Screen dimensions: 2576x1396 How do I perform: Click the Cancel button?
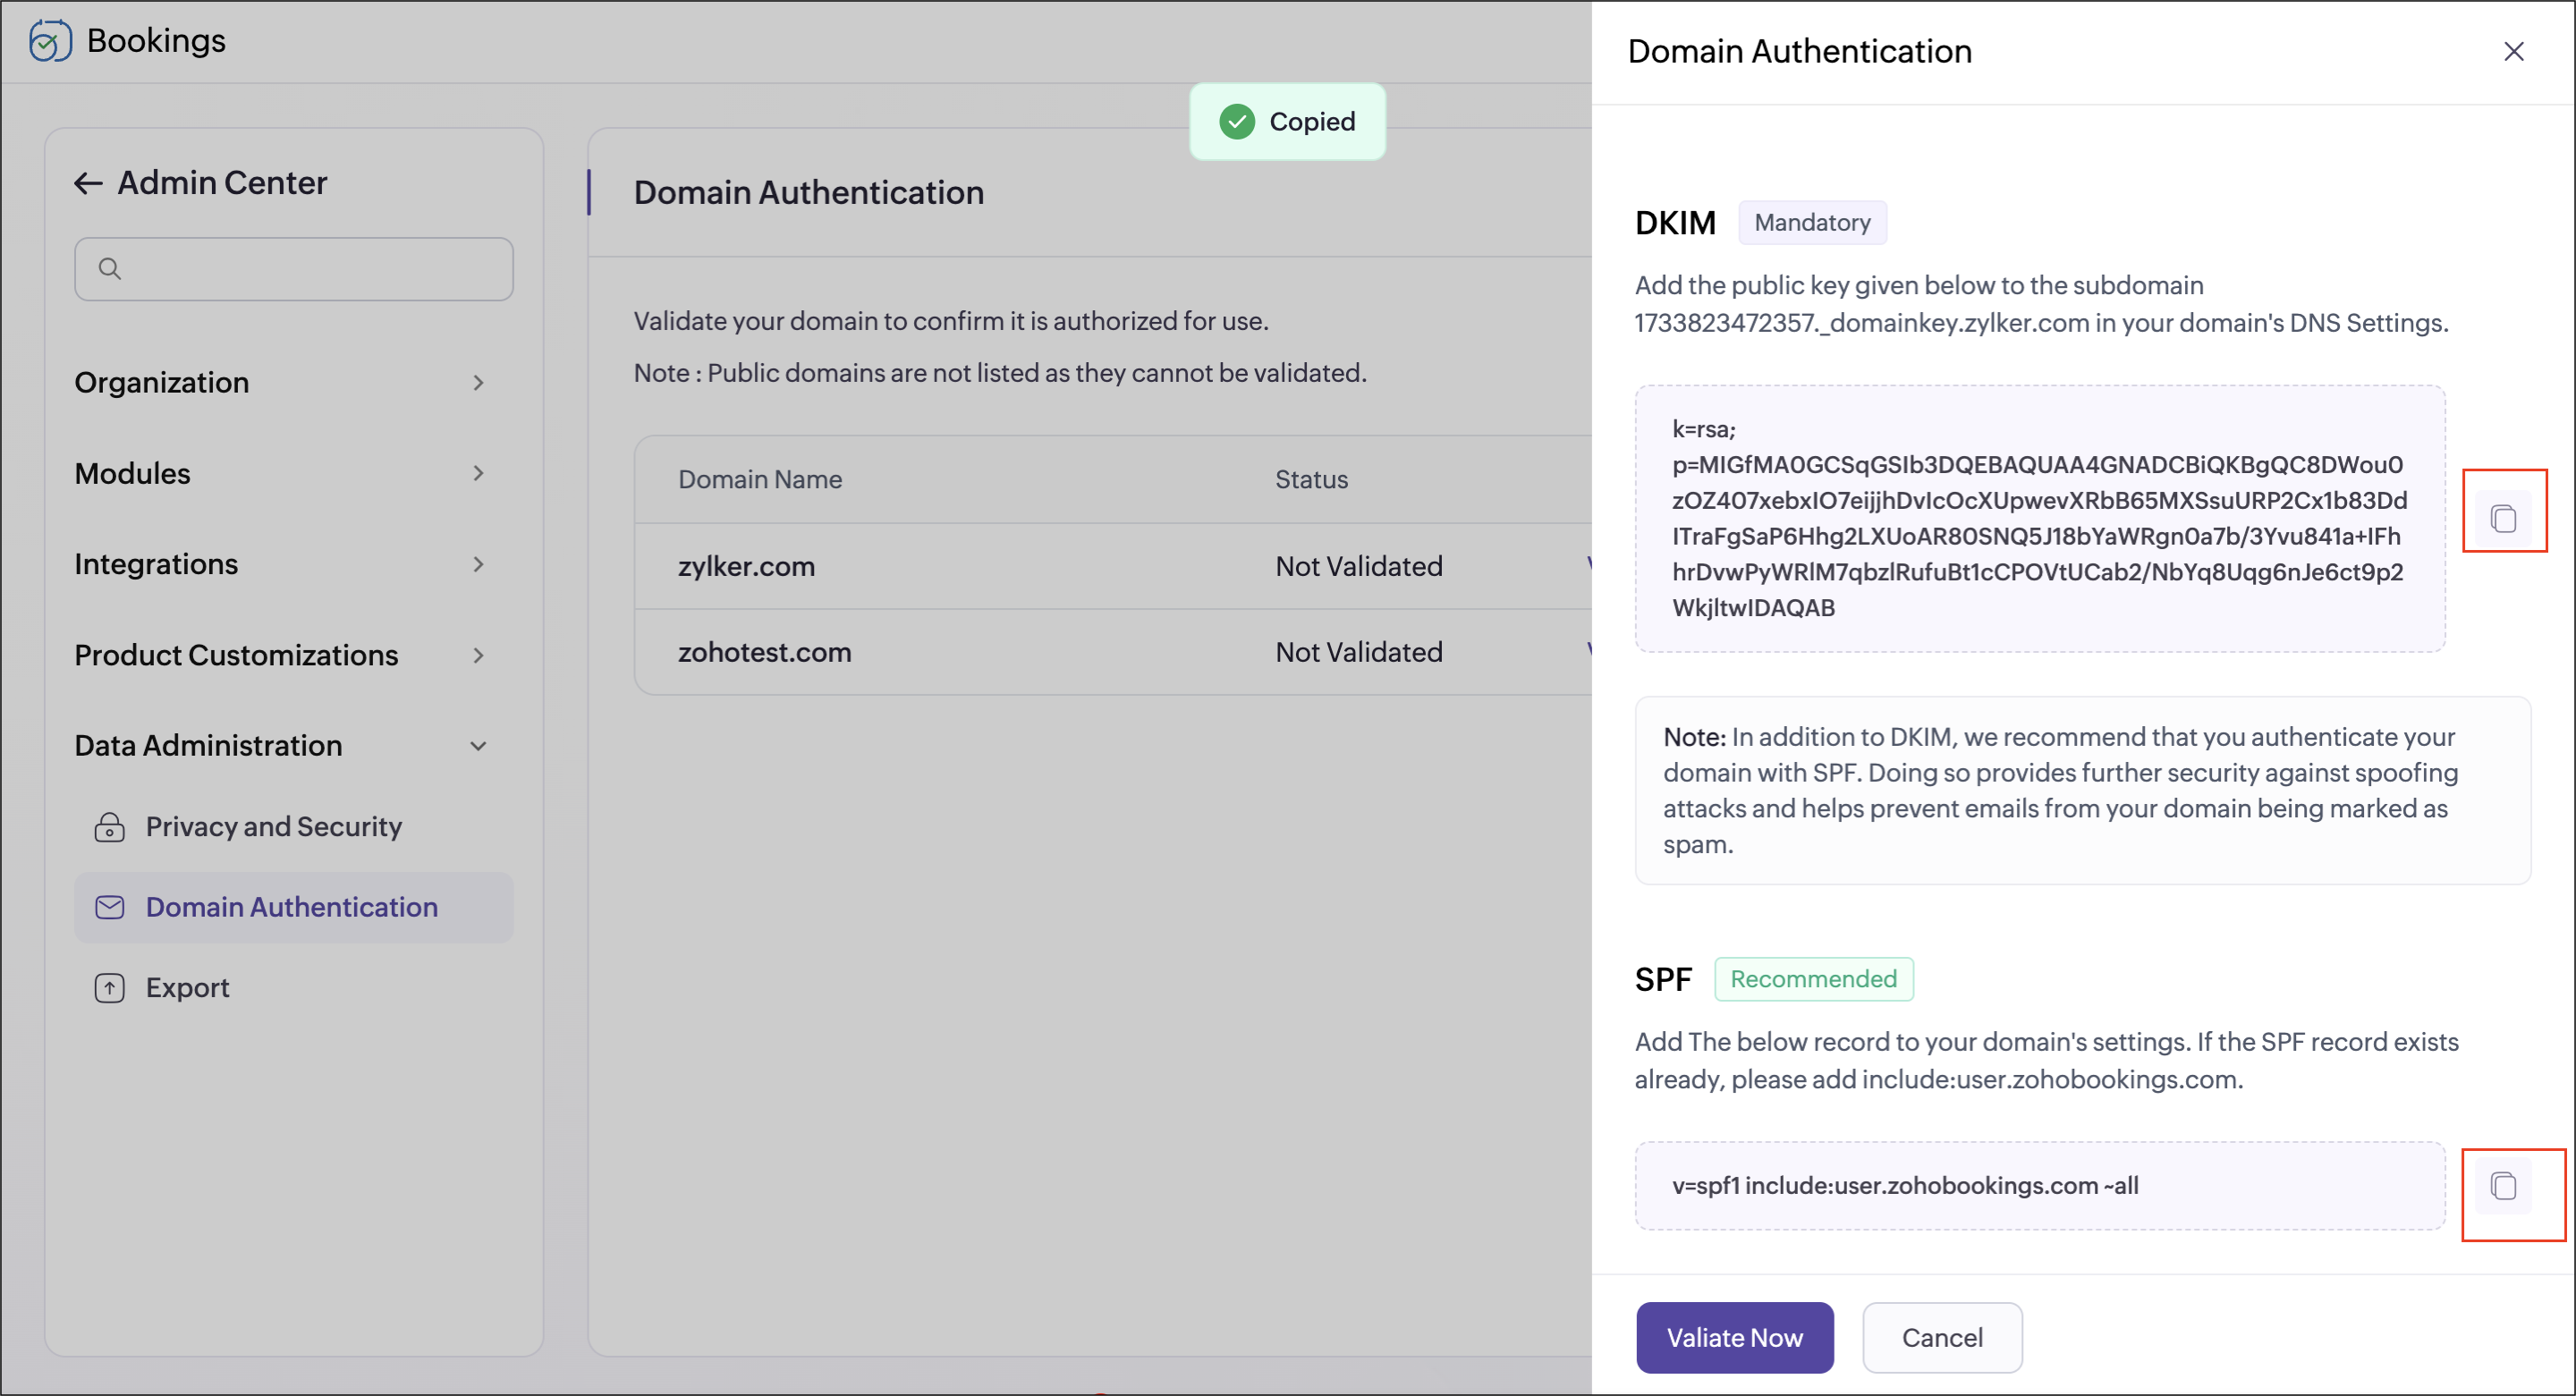pos(1942,1338)
